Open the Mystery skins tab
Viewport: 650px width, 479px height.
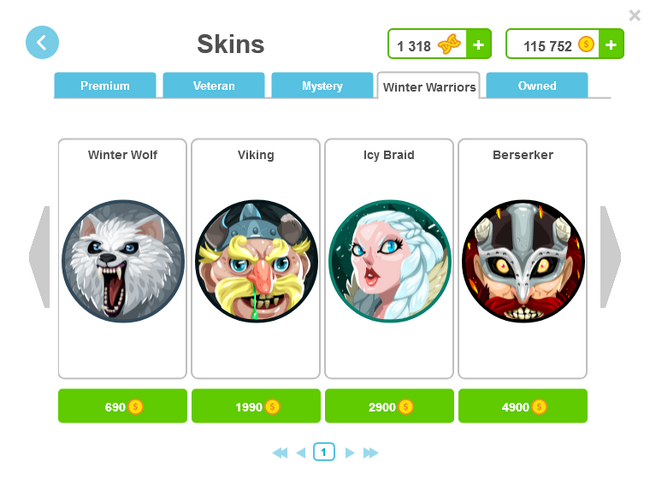point(323,85)
